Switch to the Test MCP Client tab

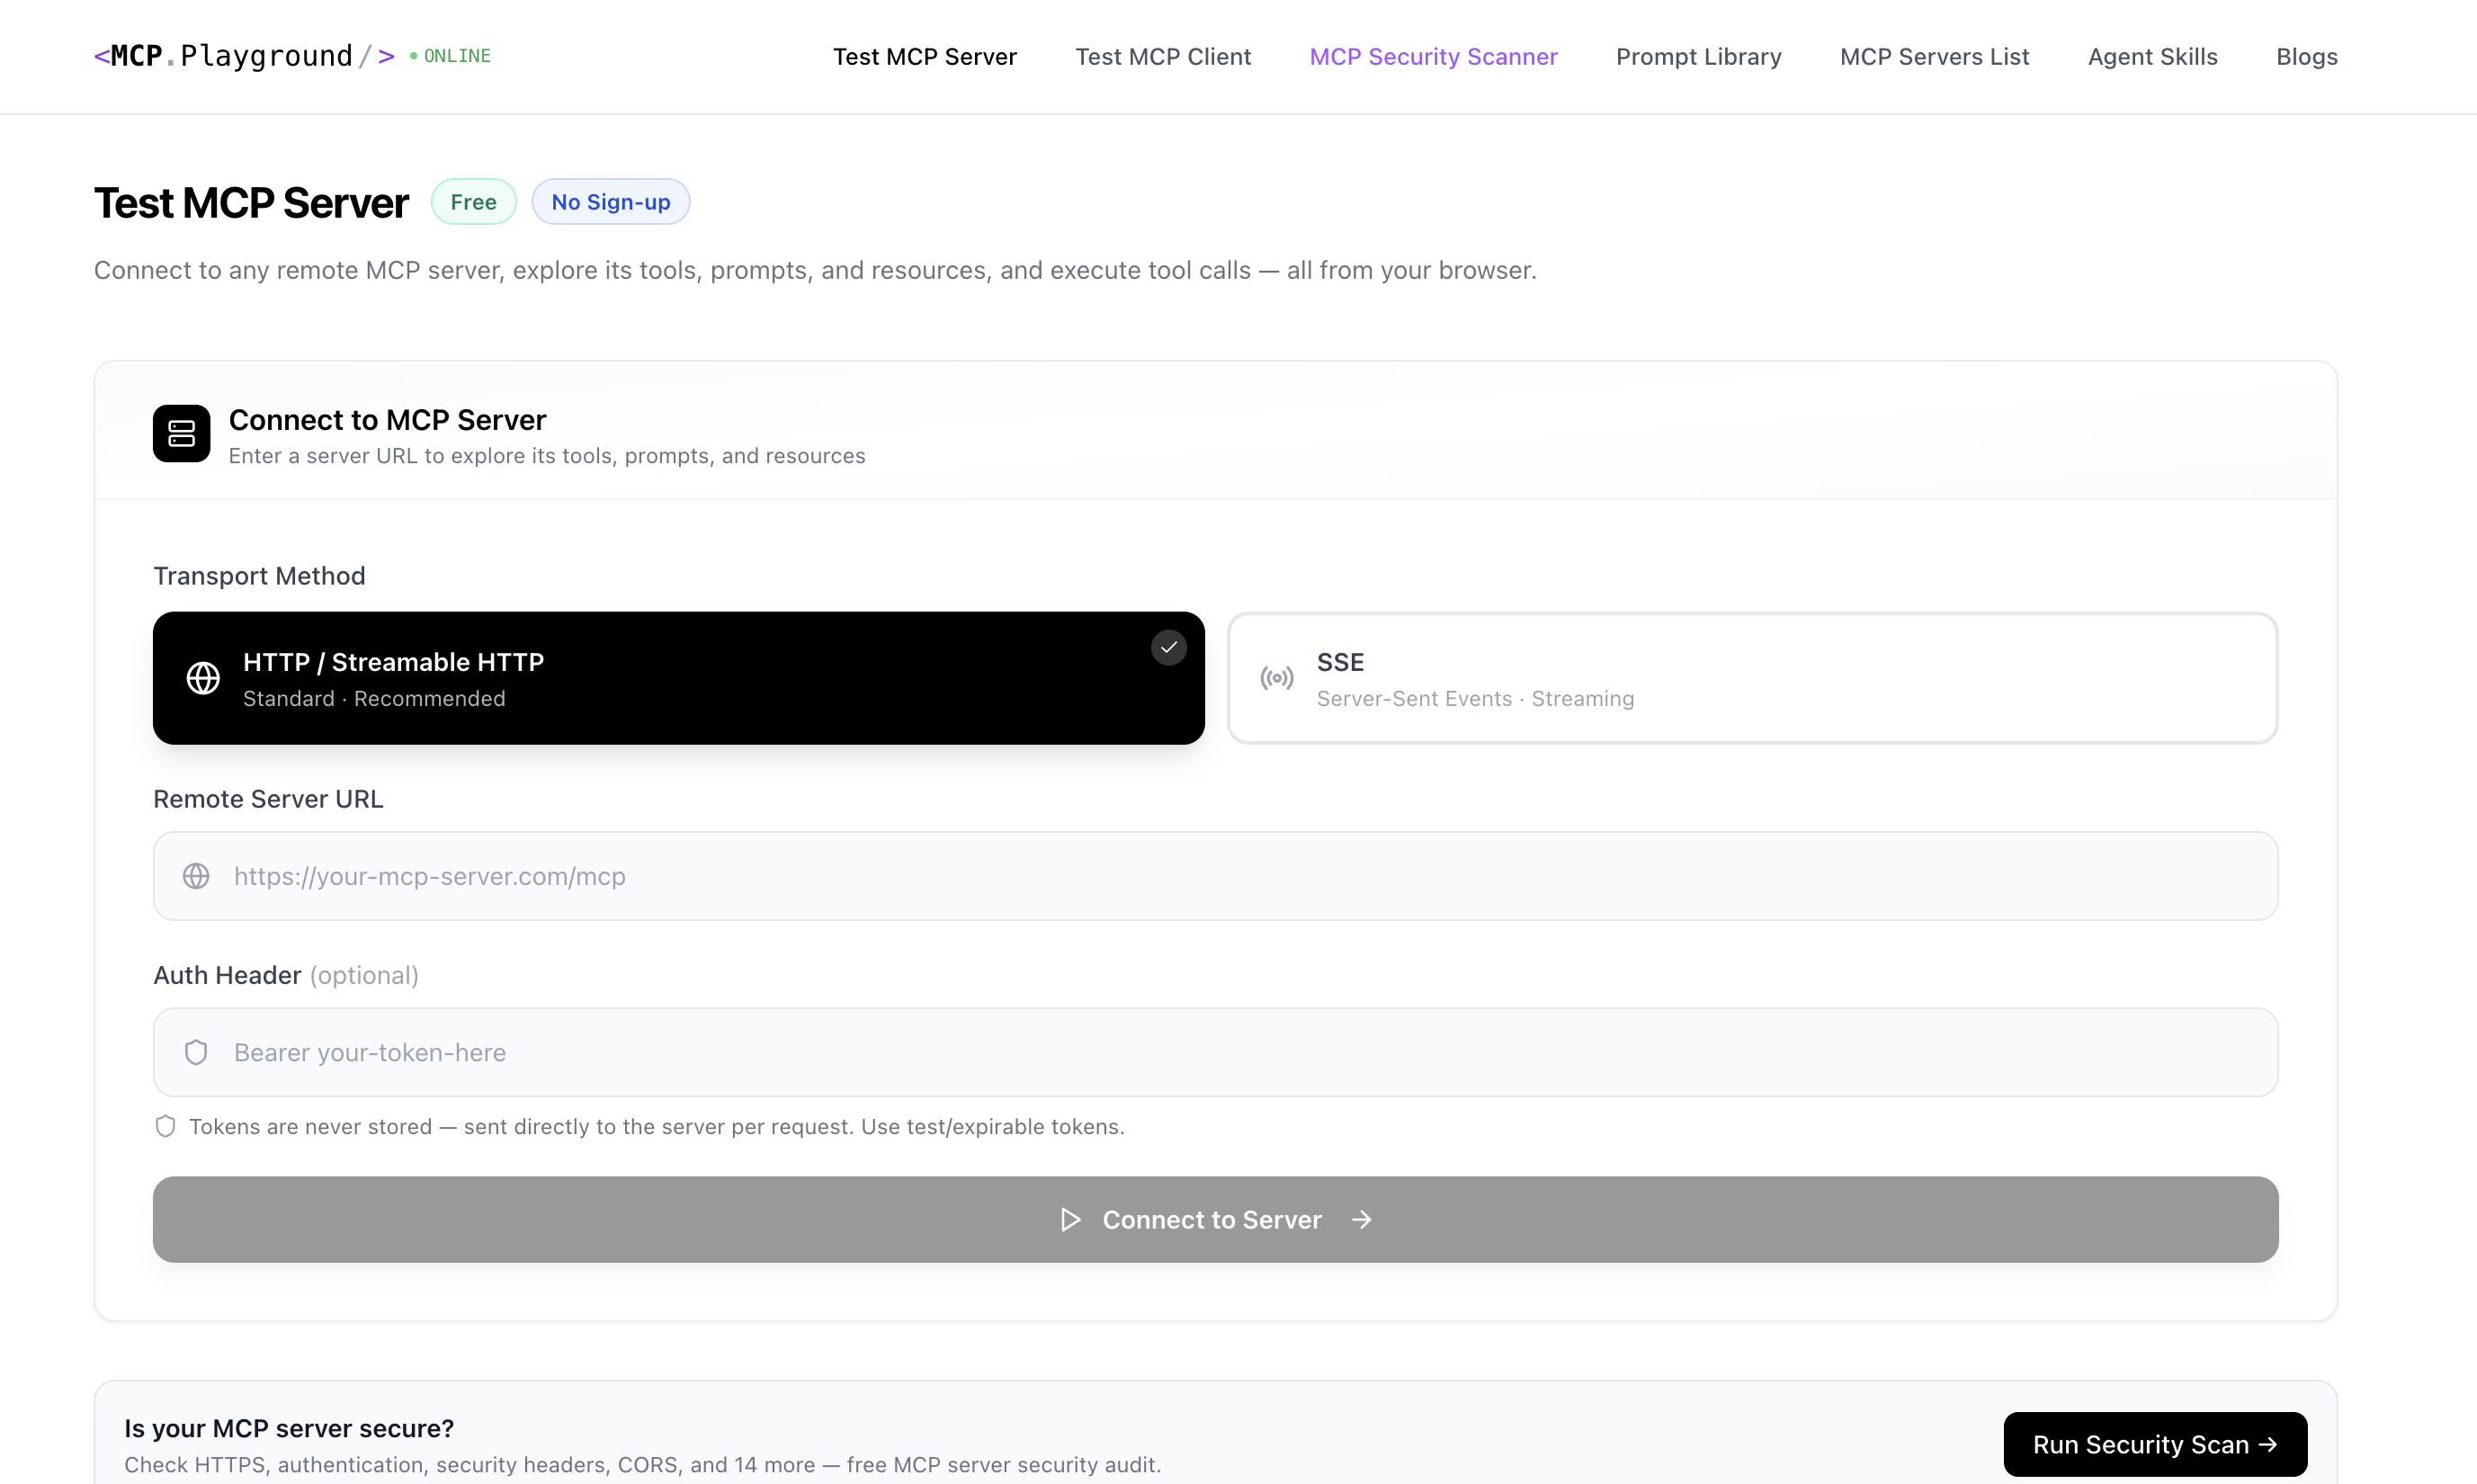coord(1163,56)
